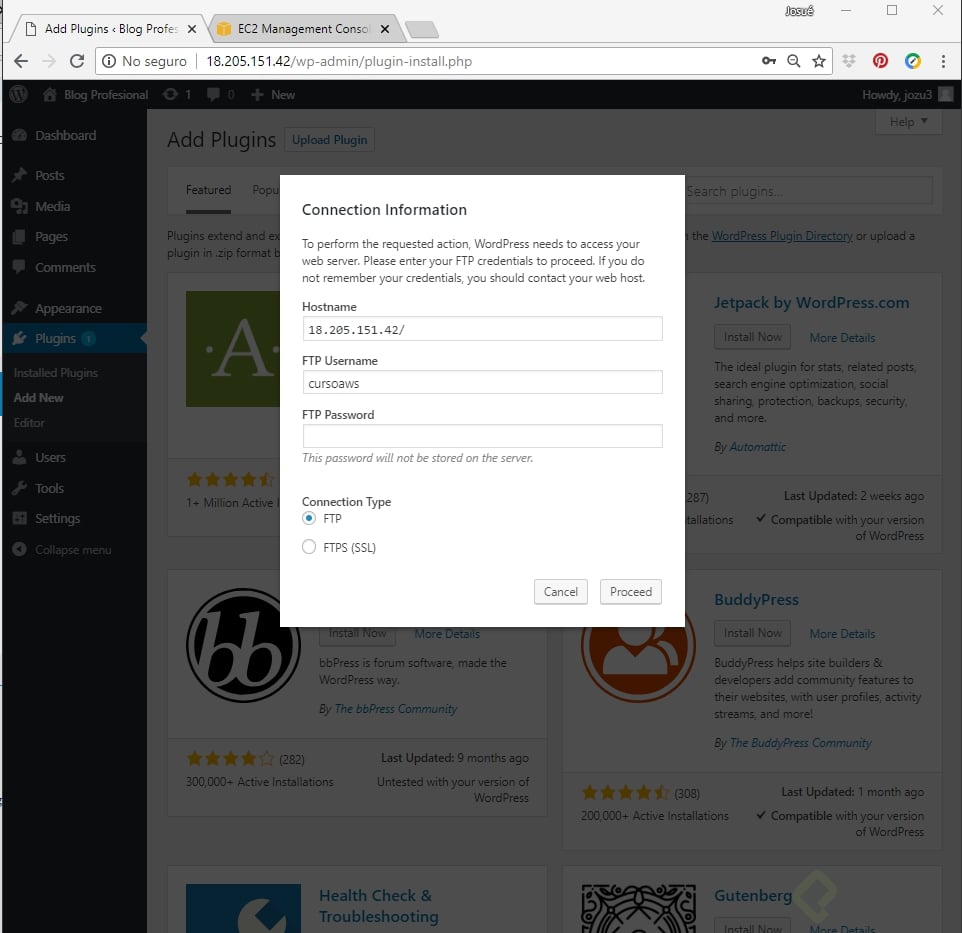The height and width of the screenshot is (933, 962).
Task: Select the FTPS (SSL) connection type
Action: coord(309,547)
